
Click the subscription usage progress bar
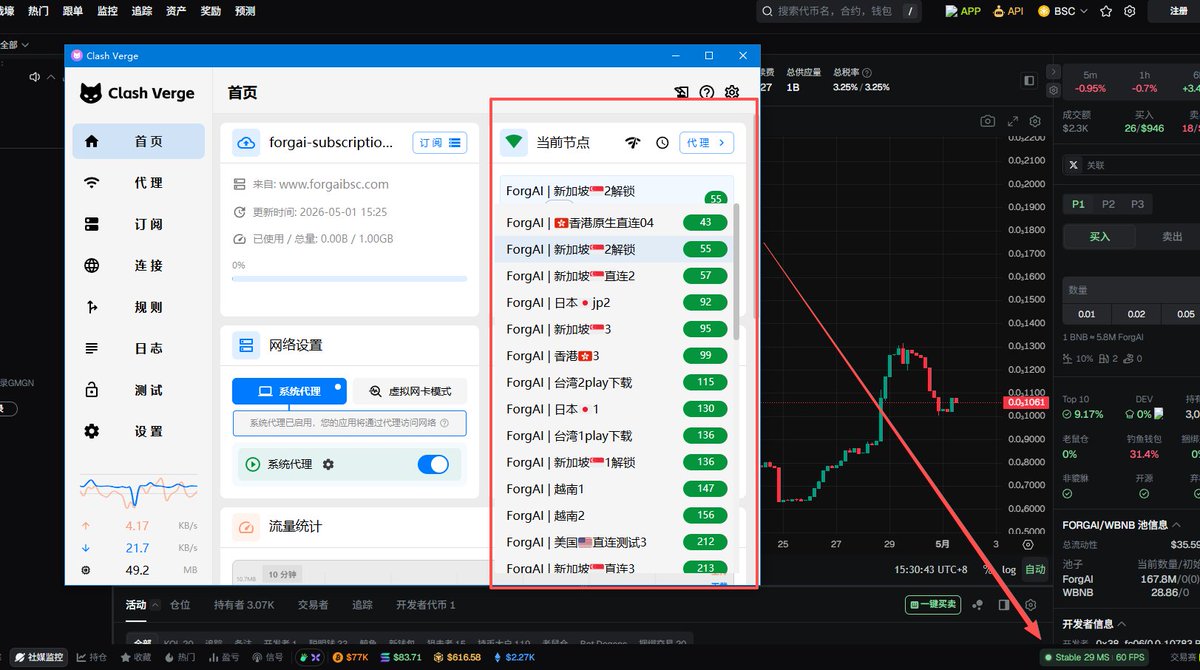[349, 279]
